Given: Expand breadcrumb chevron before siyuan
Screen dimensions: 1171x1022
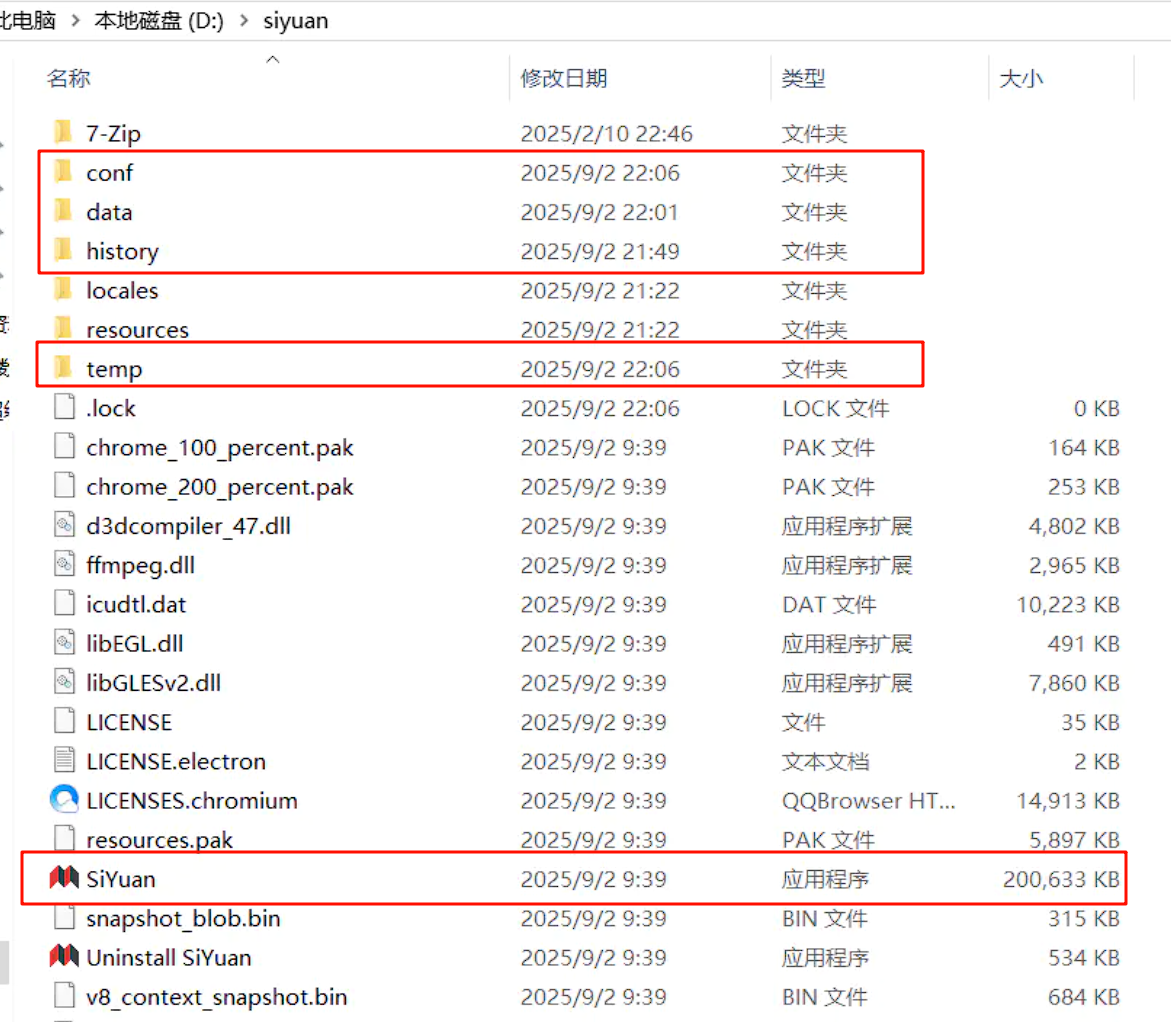Looking at the screenshot, I should 244,20.
